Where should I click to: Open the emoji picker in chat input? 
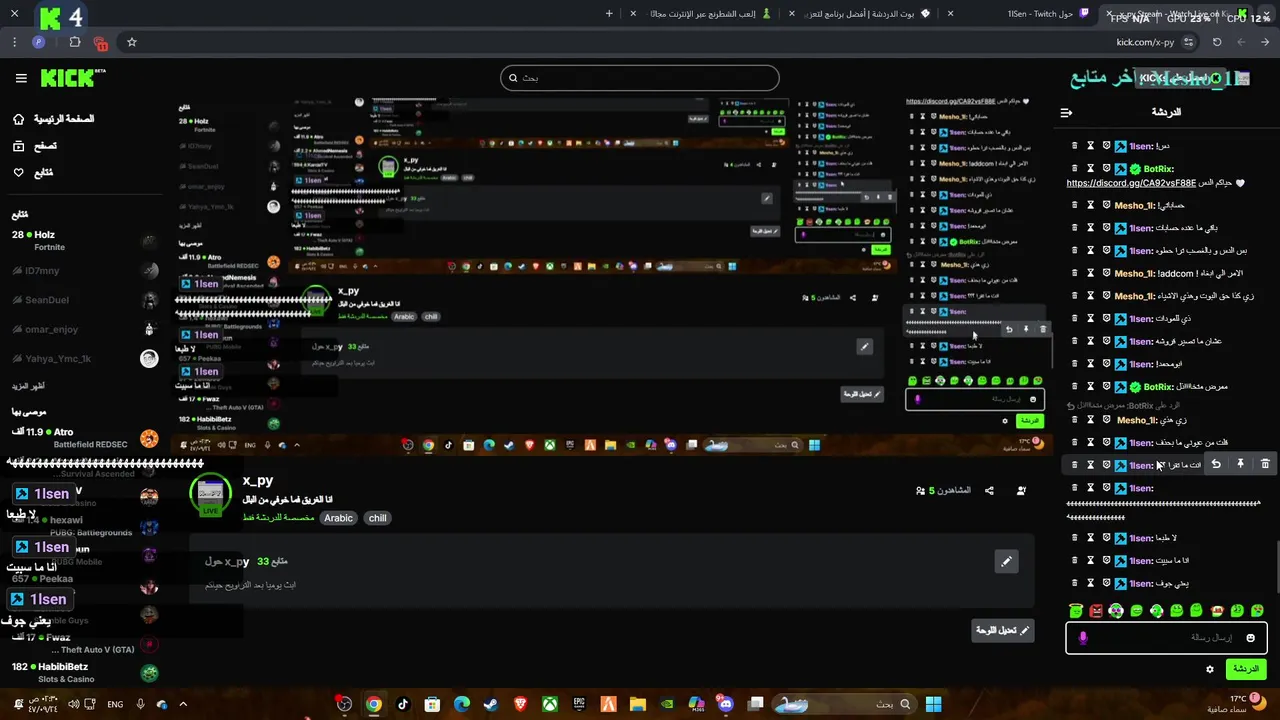1250,637
